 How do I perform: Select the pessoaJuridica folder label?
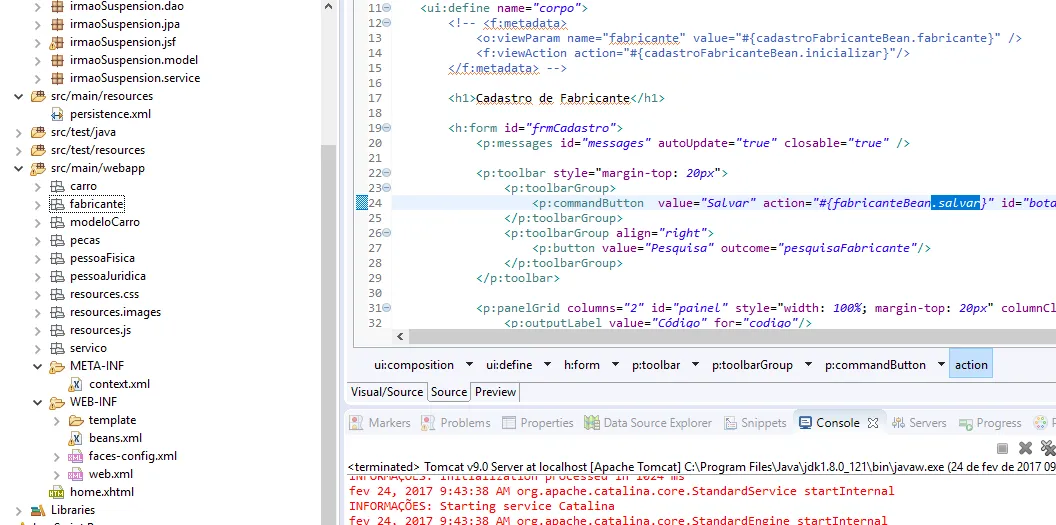(x=108, y=276)
